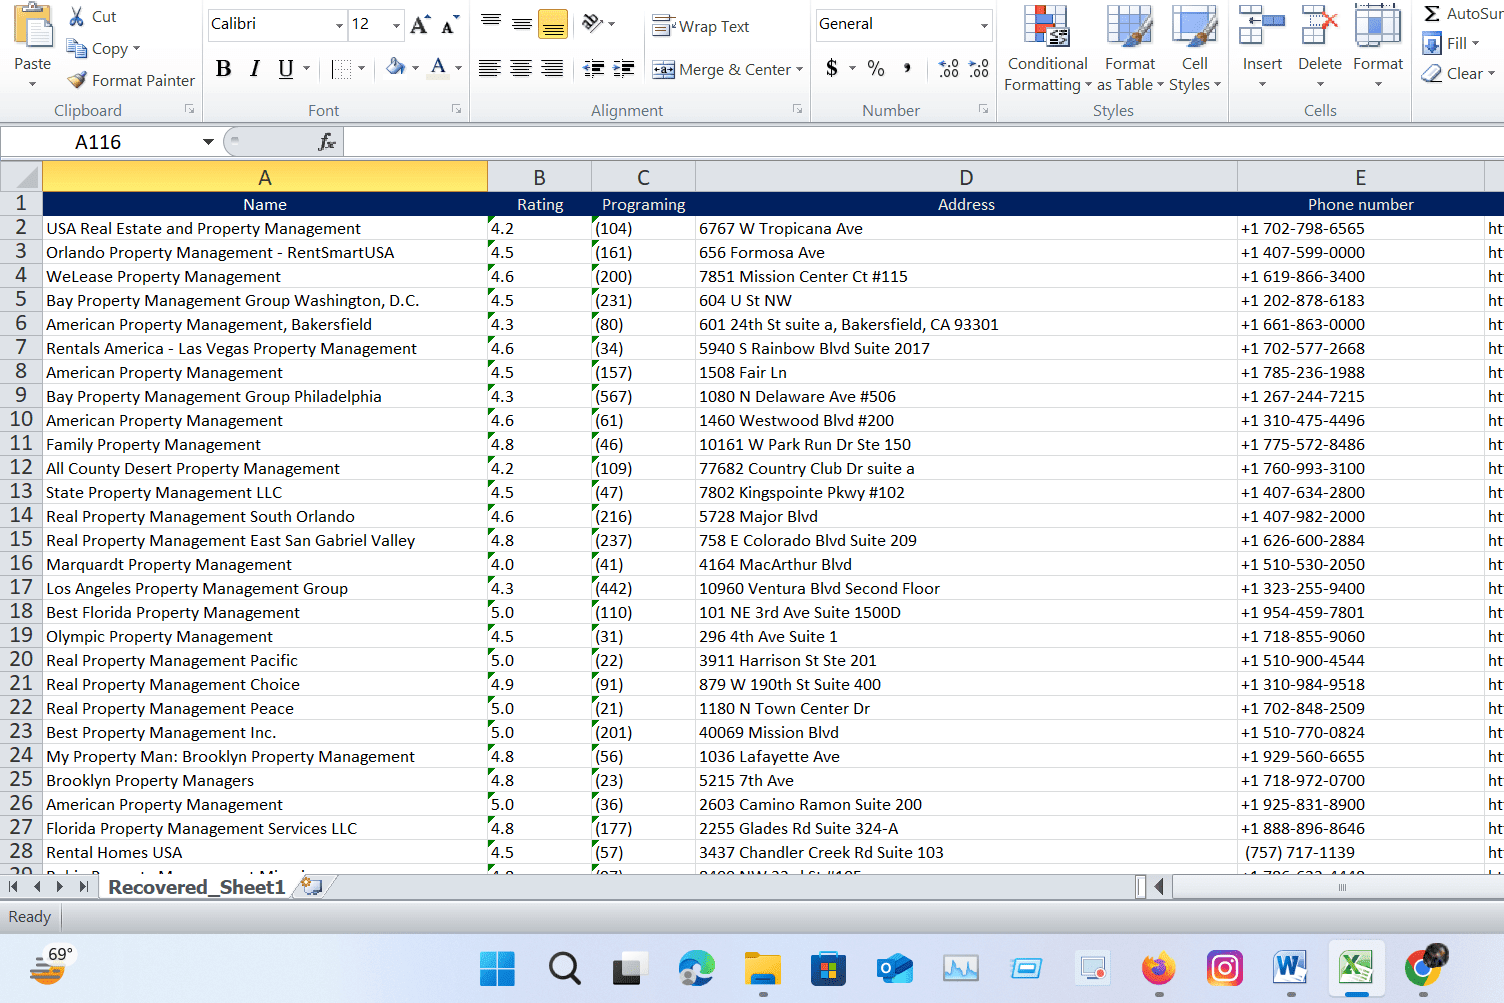Select highlighted Bottom Align icon
This screenshot has width=1504, height=1003.
coord(553,24)
